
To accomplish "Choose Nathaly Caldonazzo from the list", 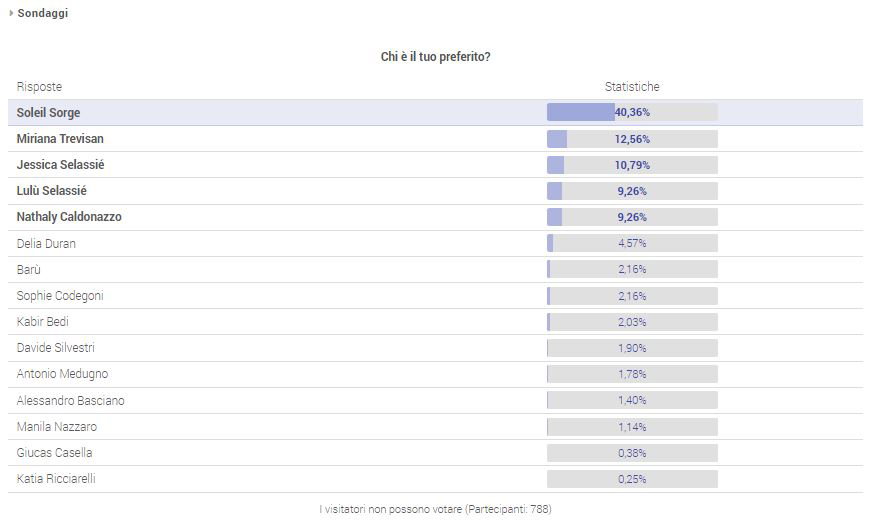I will tap(69, 217).
